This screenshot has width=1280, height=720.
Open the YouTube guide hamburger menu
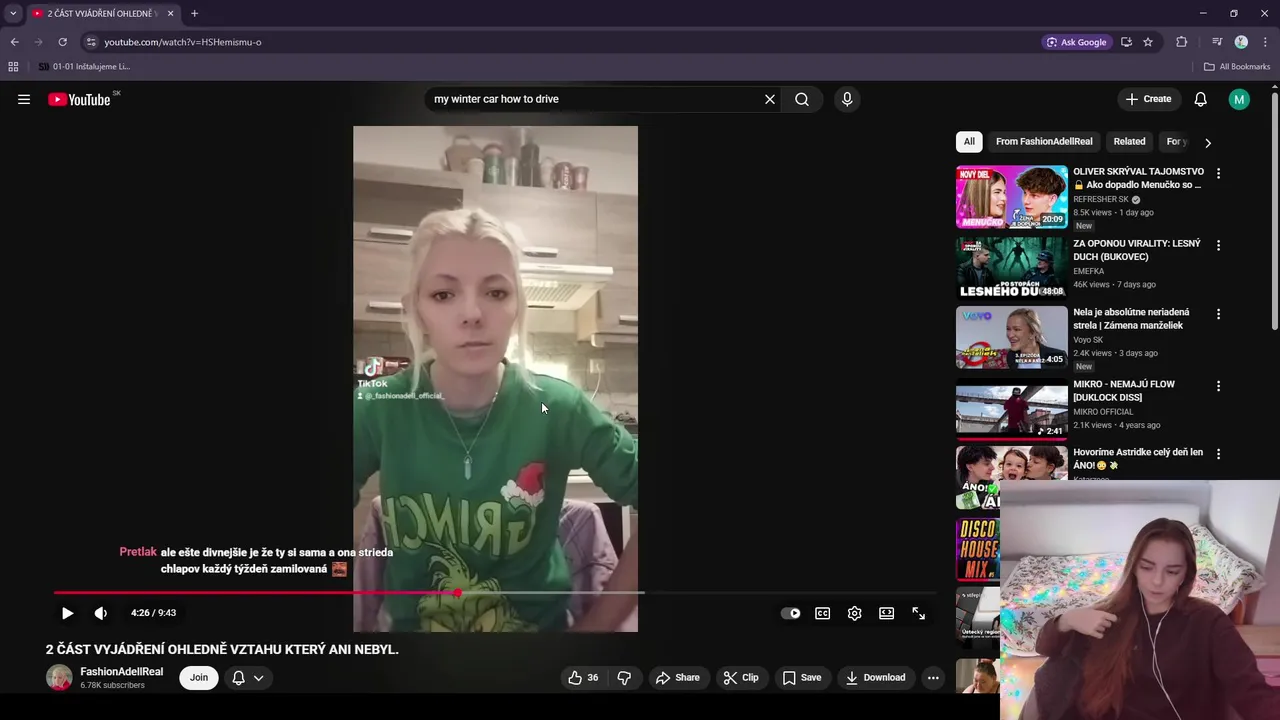coord(24,99)
